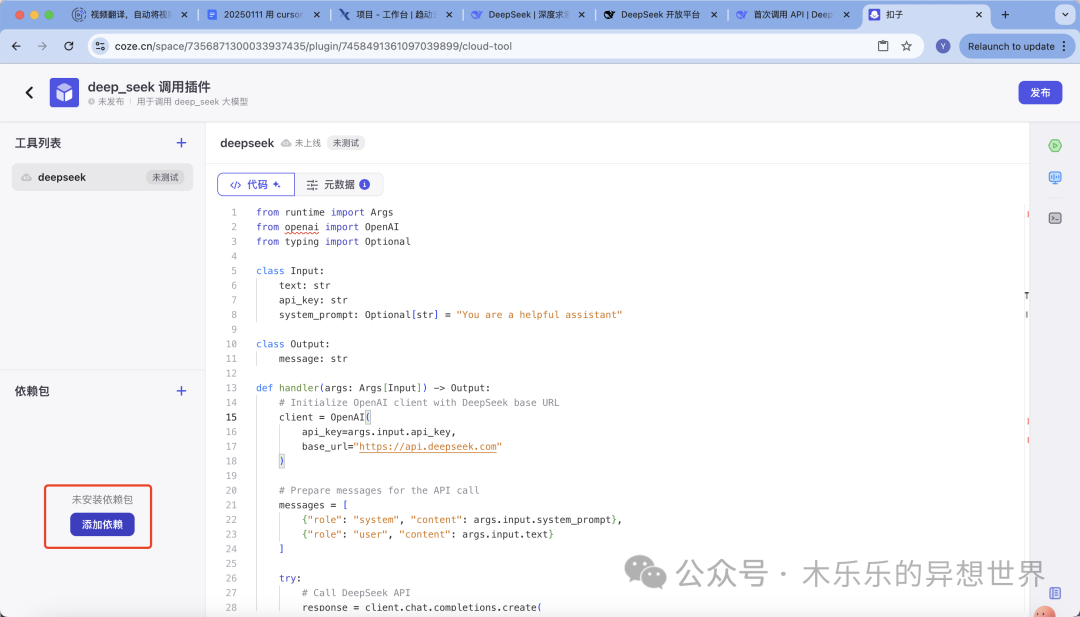Open a new browser tab
The width and height of the screenshot is (1080, 617).
1005,14
